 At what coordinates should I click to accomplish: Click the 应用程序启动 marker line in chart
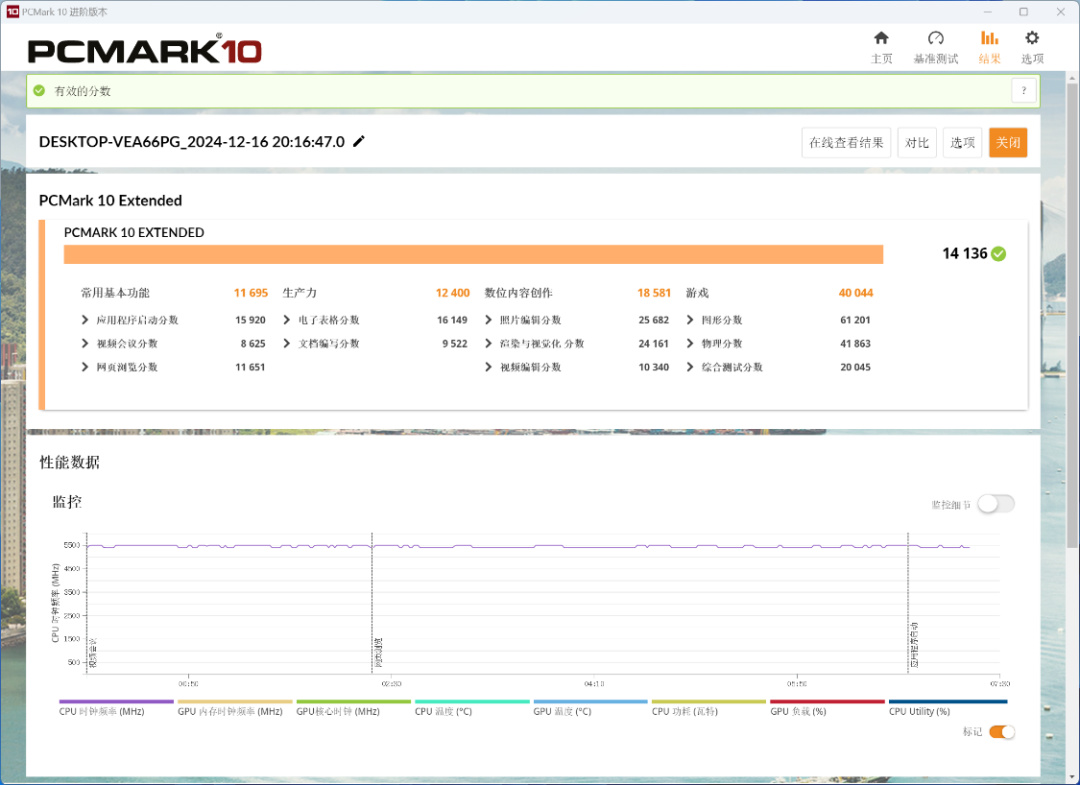click(908, 603)
